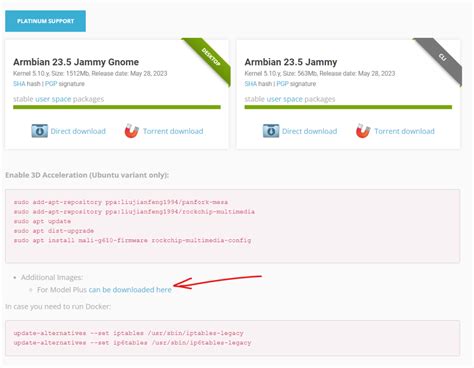Open Direct download link for Jammy CLI

[309, 131]
